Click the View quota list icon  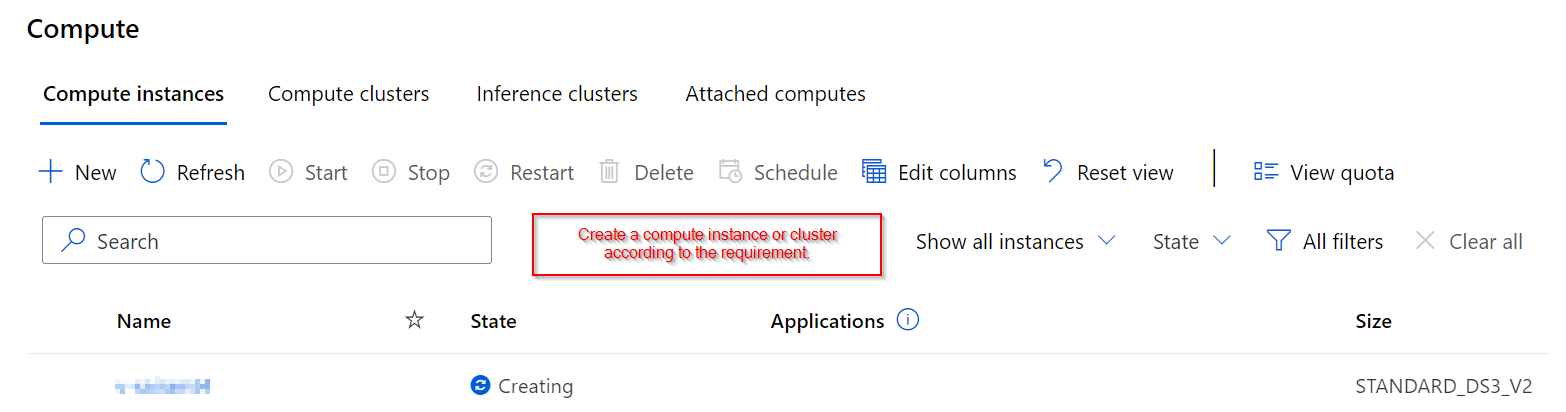tap(1266, 172)
